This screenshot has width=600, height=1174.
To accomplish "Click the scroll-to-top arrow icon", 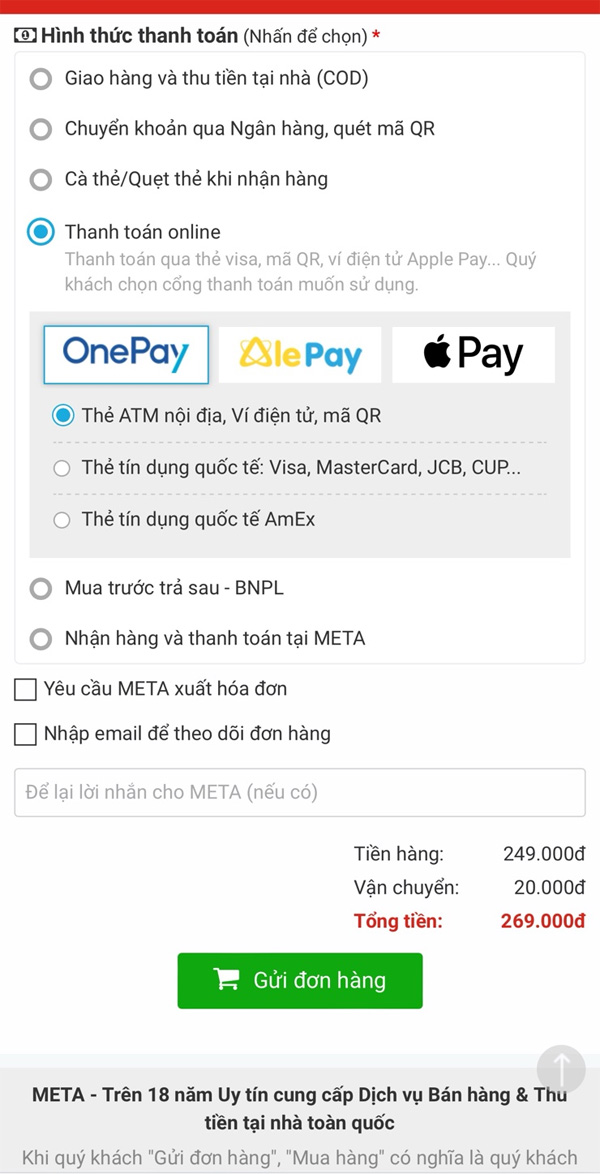I will pos(561,1069).
